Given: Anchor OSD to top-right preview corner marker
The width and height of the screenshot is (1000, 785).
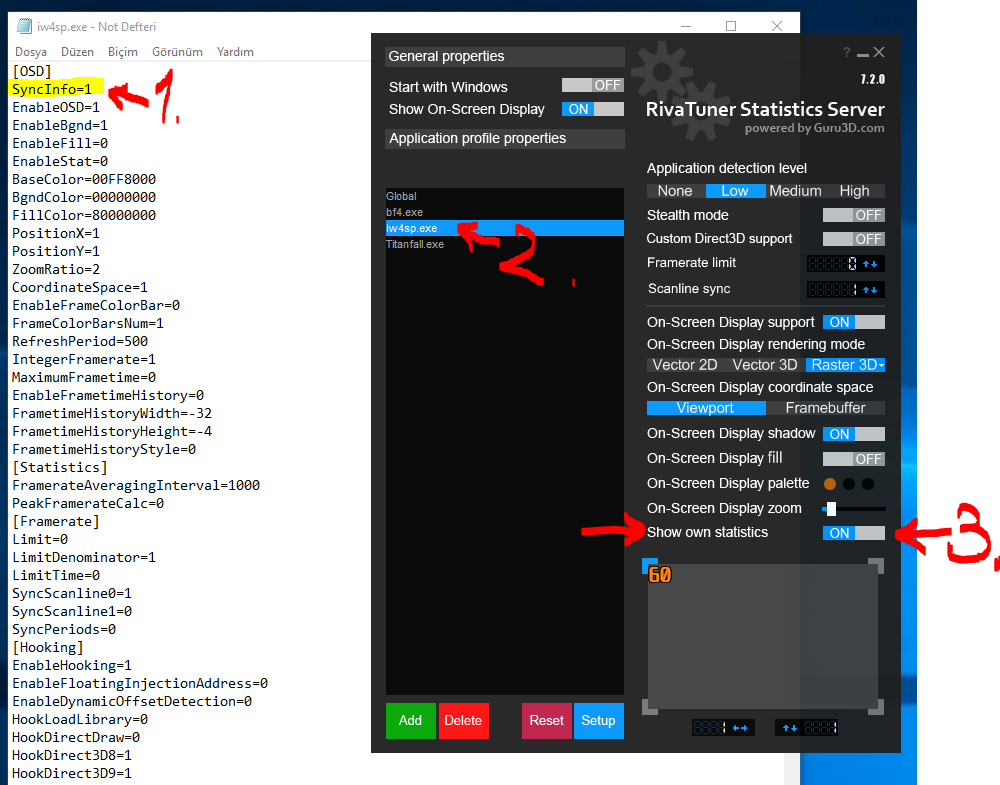Looking at the screenshot, I should (876, 566).
